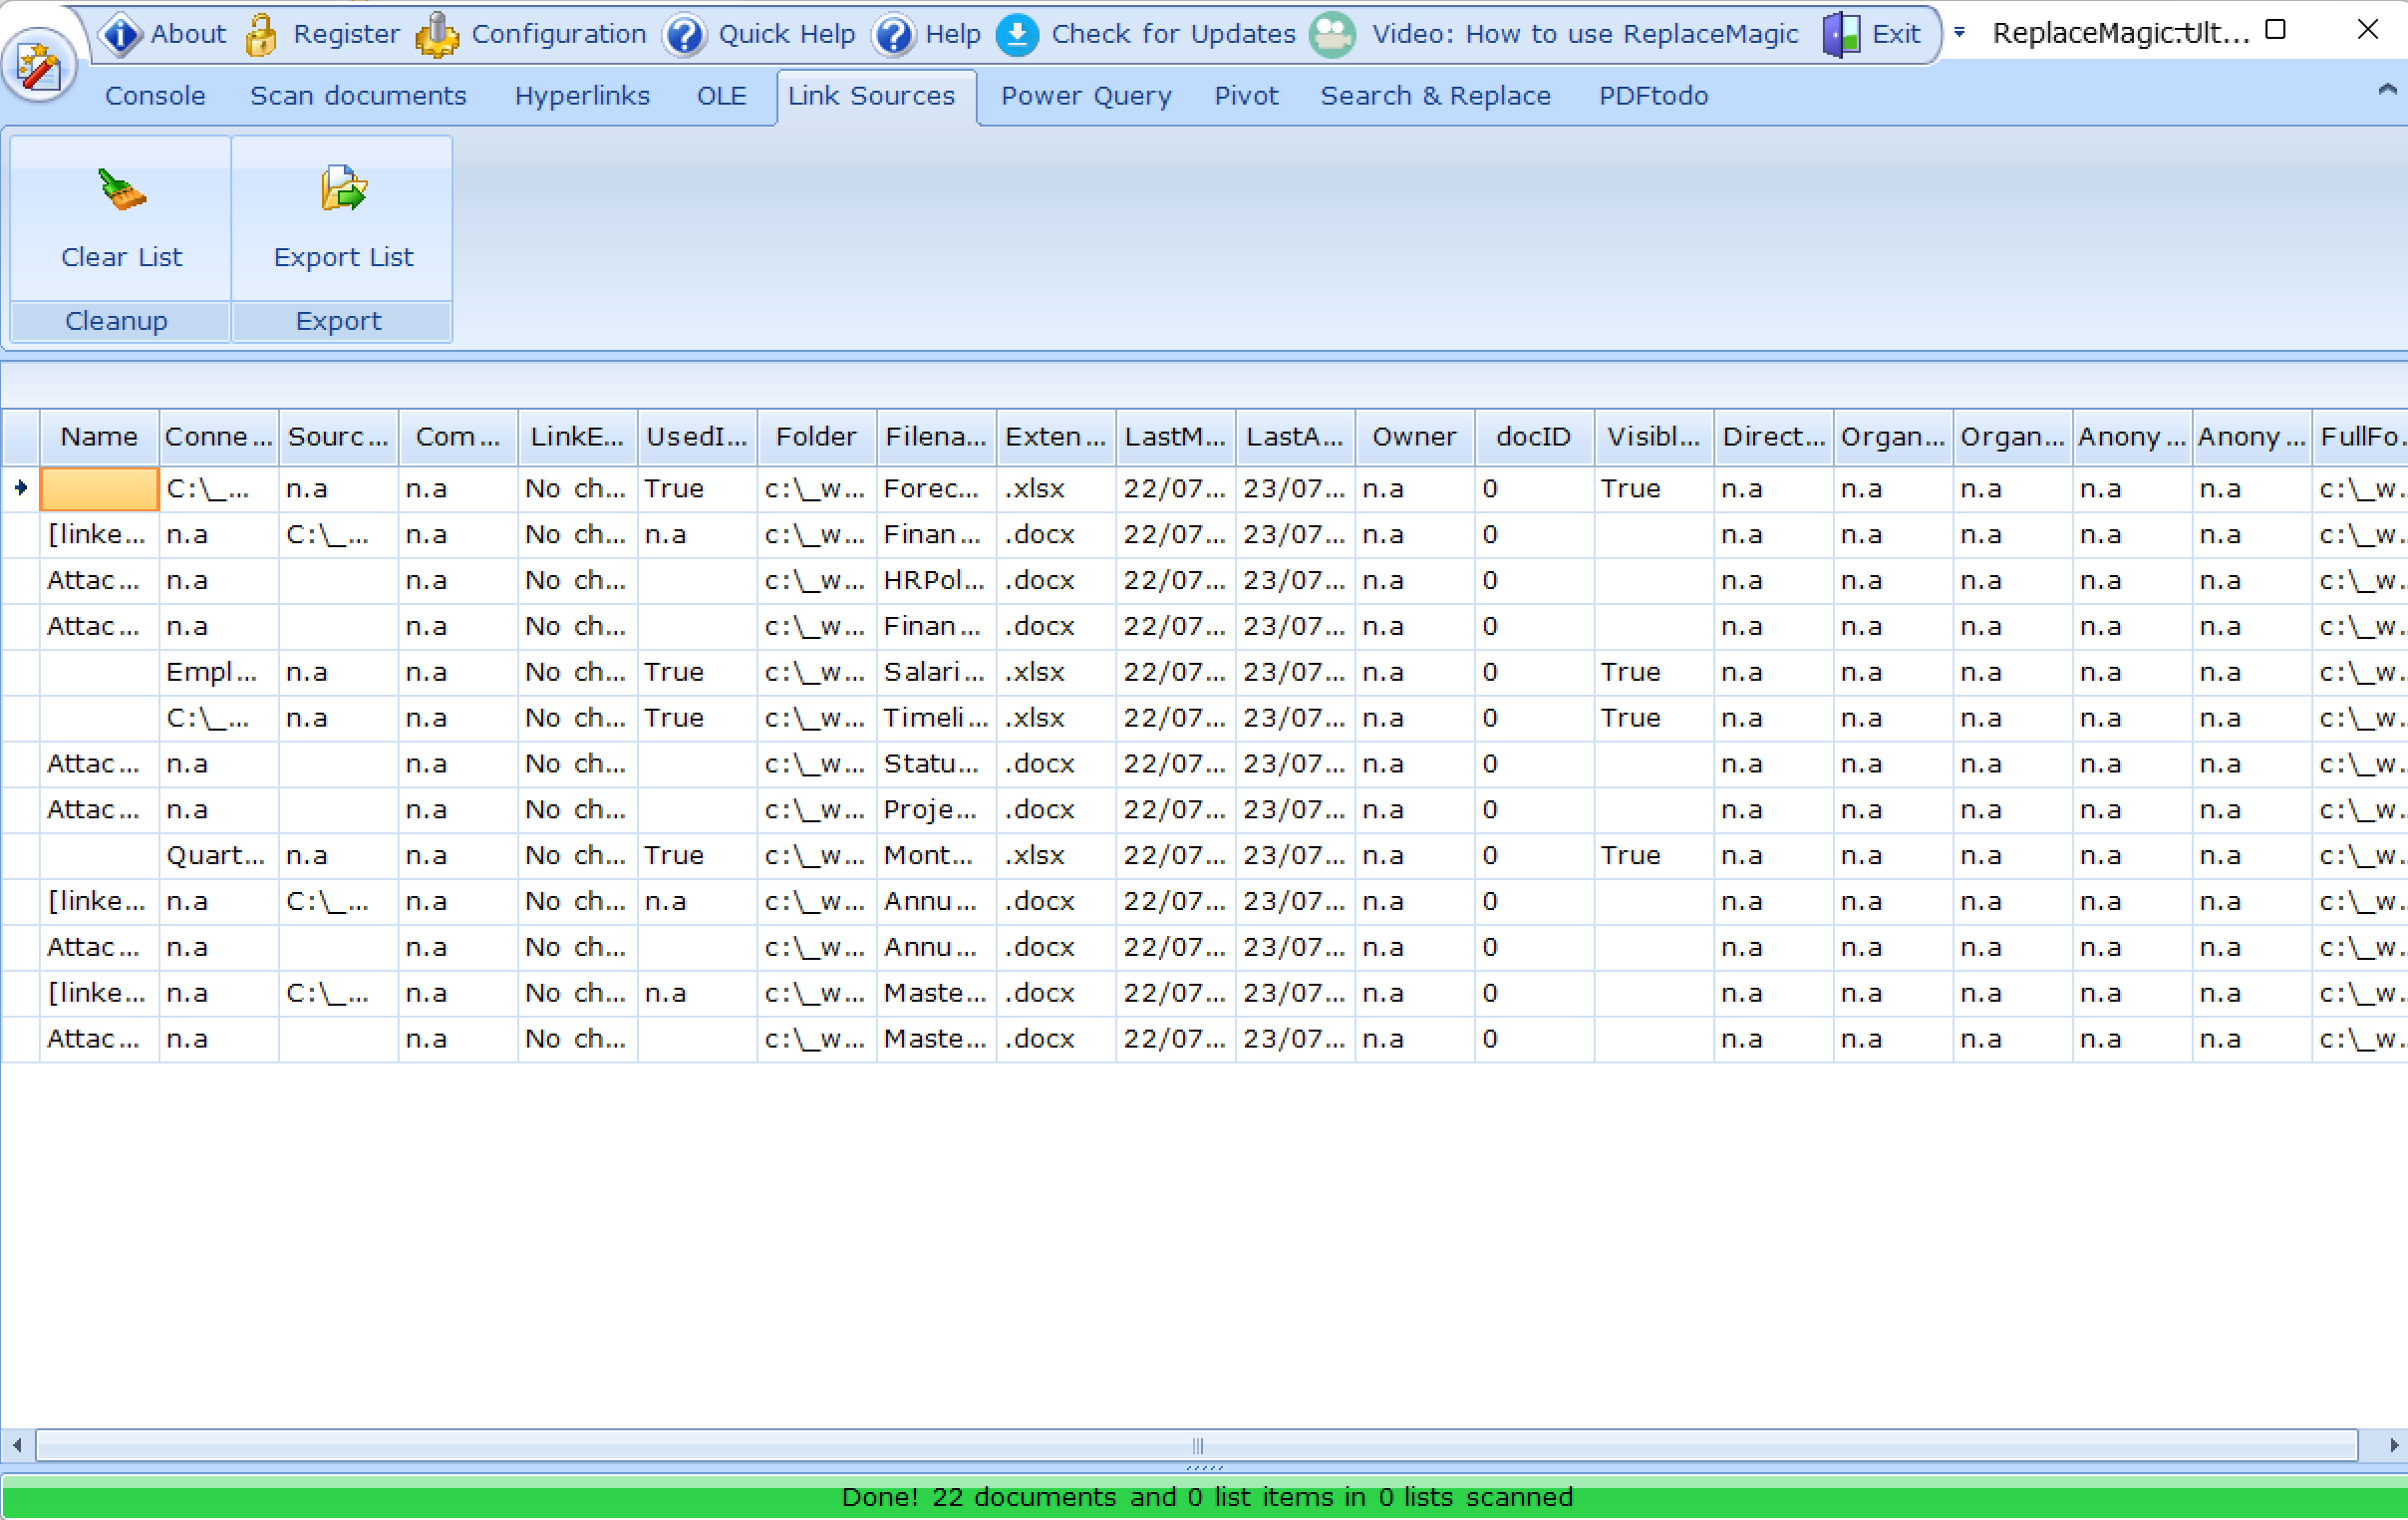This screenshot has height=1520, width=2408.
Task: Click the Help question mark icon
Action: tap(893, 35)
